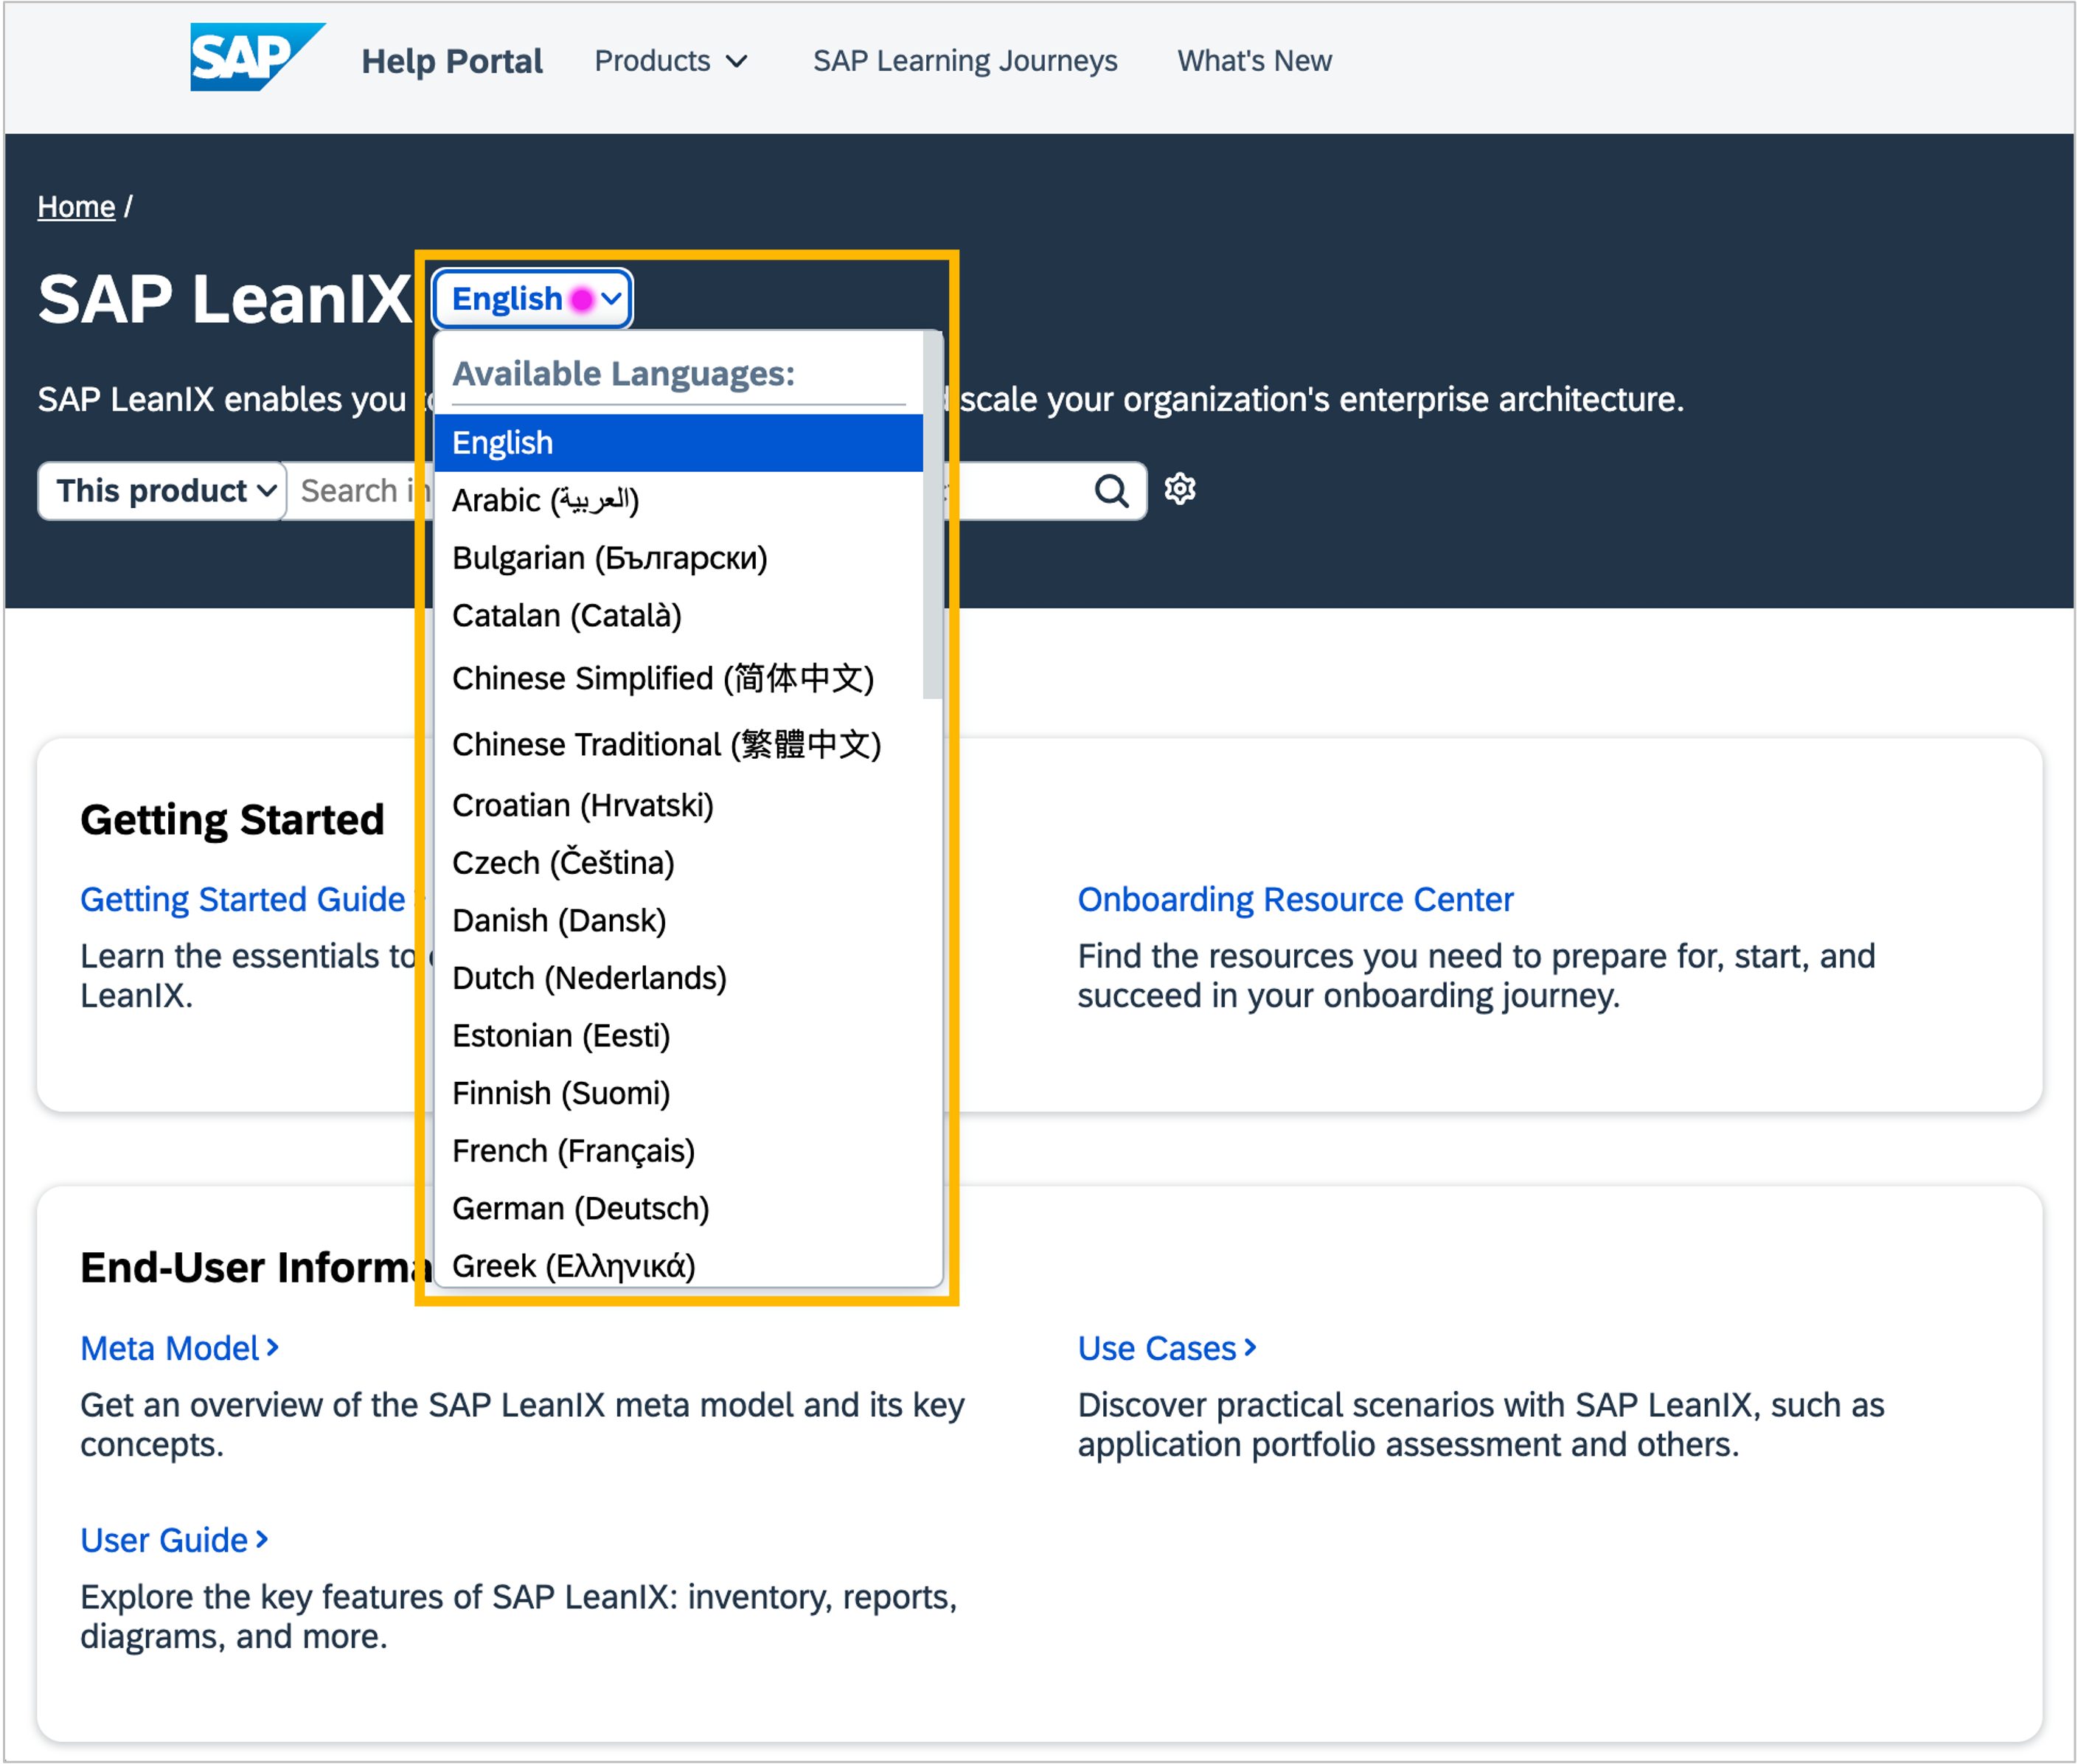Collapse the English language selector
This screenshot has width=2078, height=1764.
click(533, 298)
